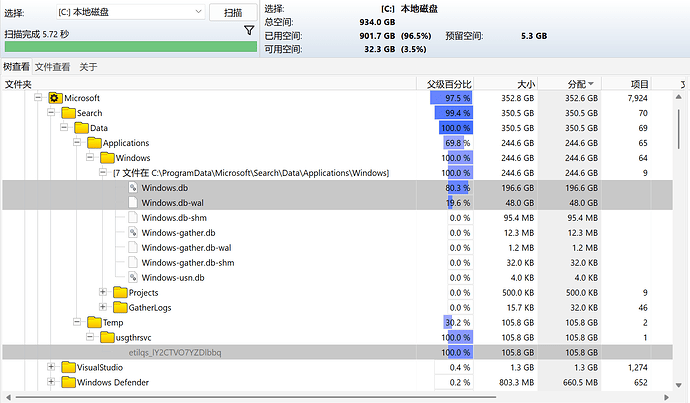Click the Applications folder icon
The width and height of the screenshot is (690, 403).
(94, 143)
